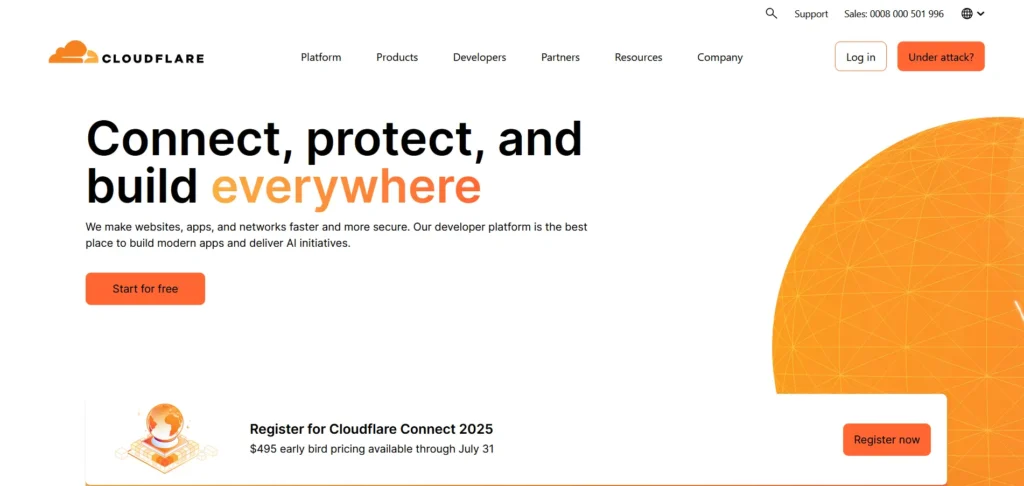Click the Sales phone number

894,14
